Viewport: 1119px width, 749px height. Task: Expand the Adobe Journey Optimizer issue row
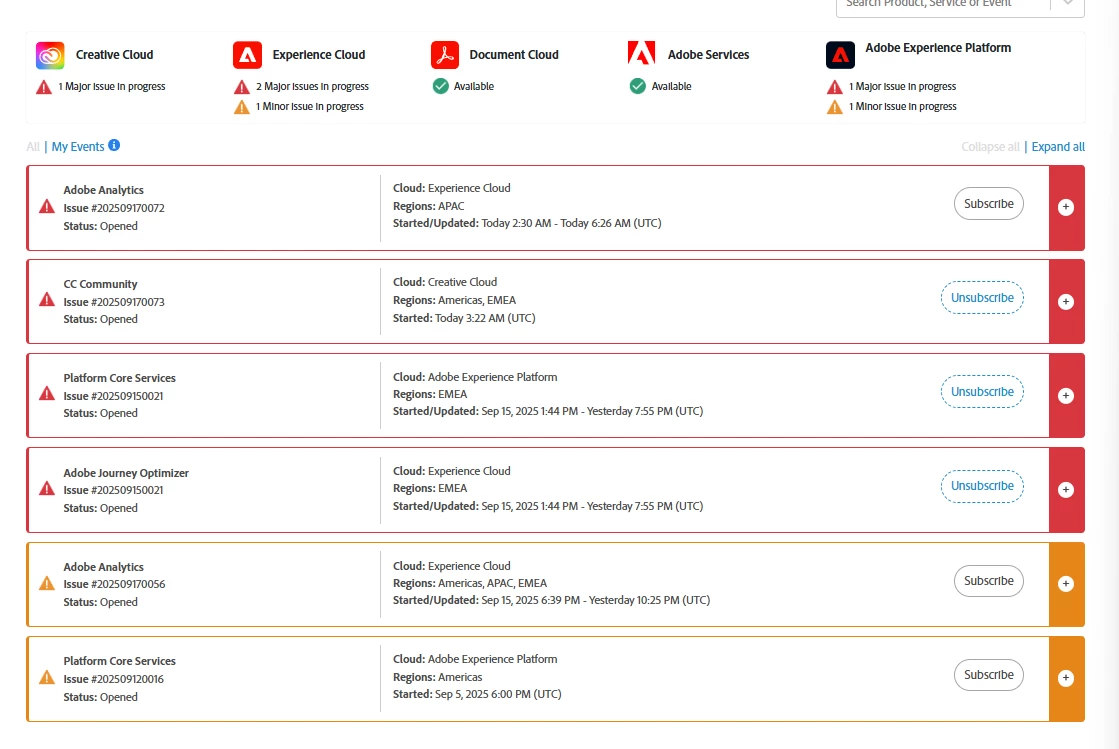(1065, 489)
